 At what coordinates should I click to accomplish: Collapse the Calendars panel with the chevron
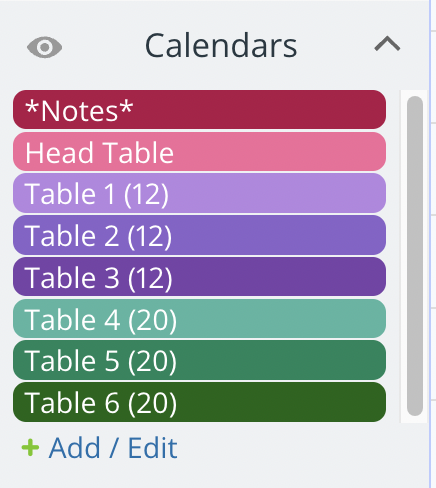[x=387, y=44]
